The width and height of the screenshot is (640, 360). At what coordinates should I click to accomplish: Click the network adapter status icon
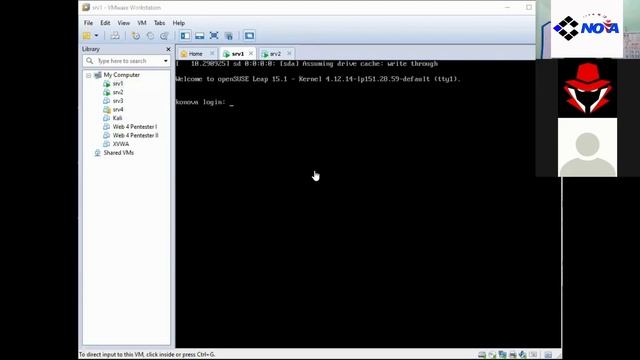pyautogui.click(x=502, y=355)
